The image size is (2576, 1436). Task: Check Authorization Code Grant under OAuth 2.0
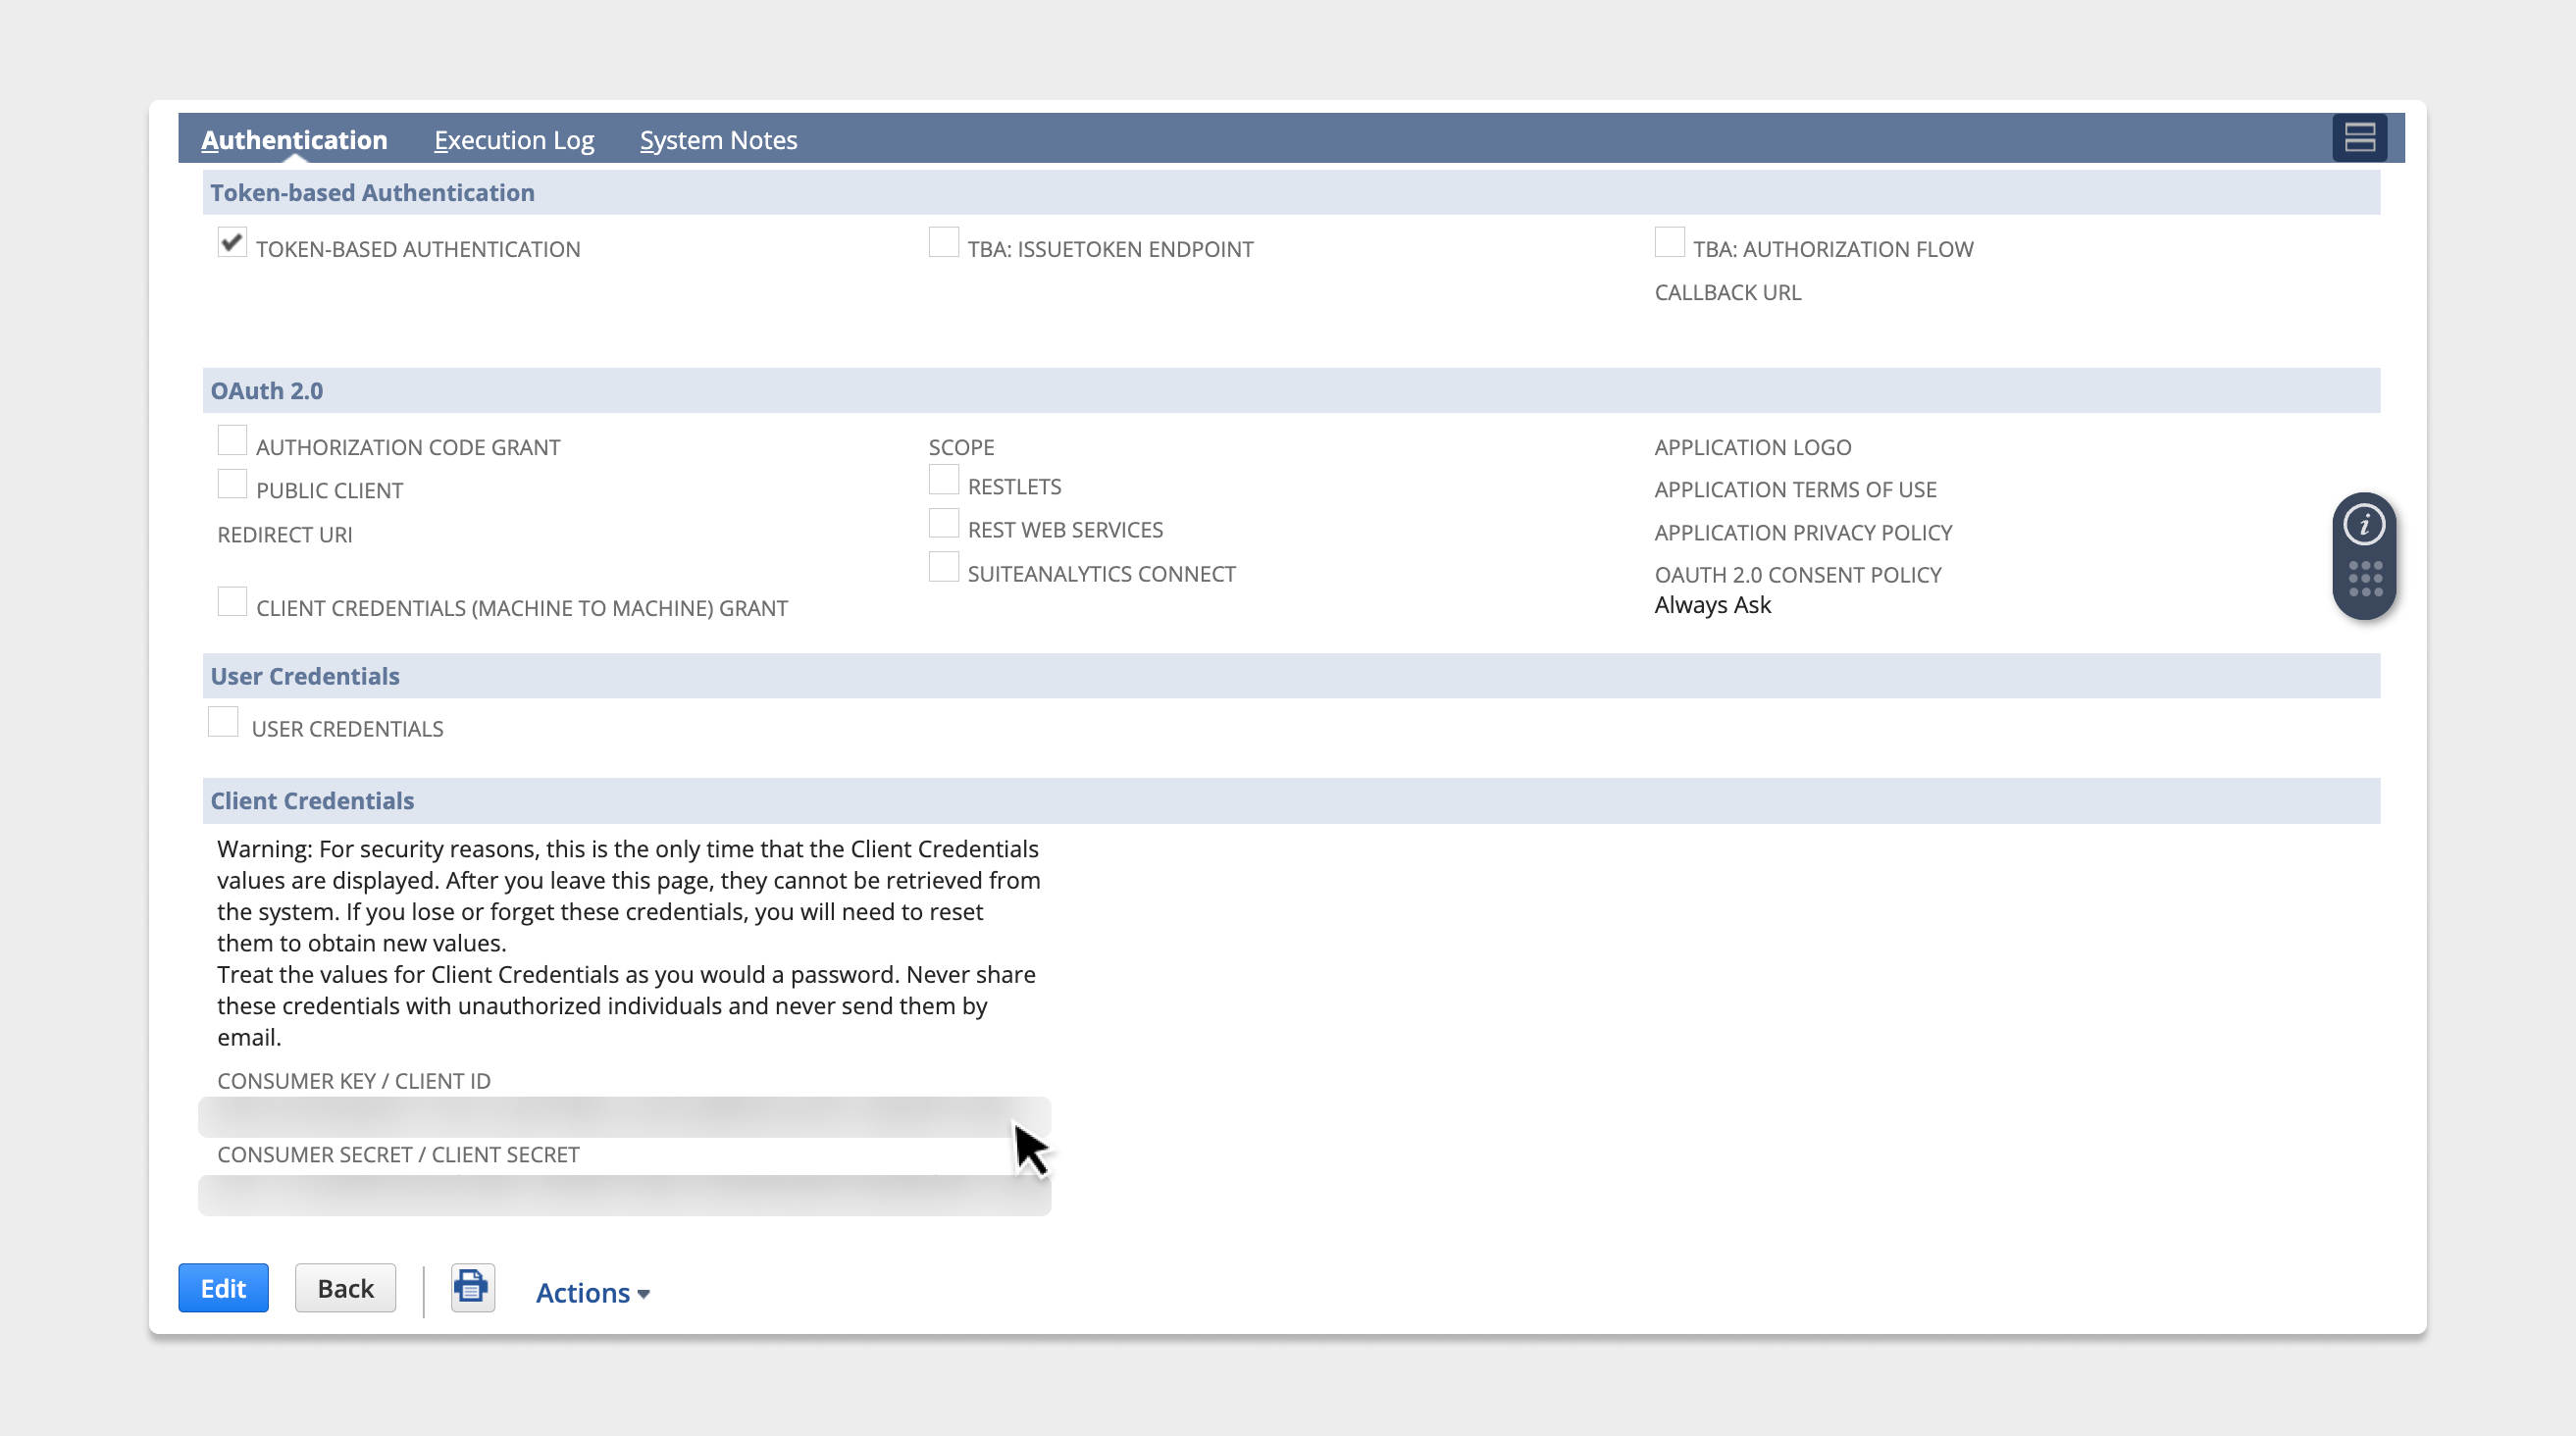click(232, 440)
